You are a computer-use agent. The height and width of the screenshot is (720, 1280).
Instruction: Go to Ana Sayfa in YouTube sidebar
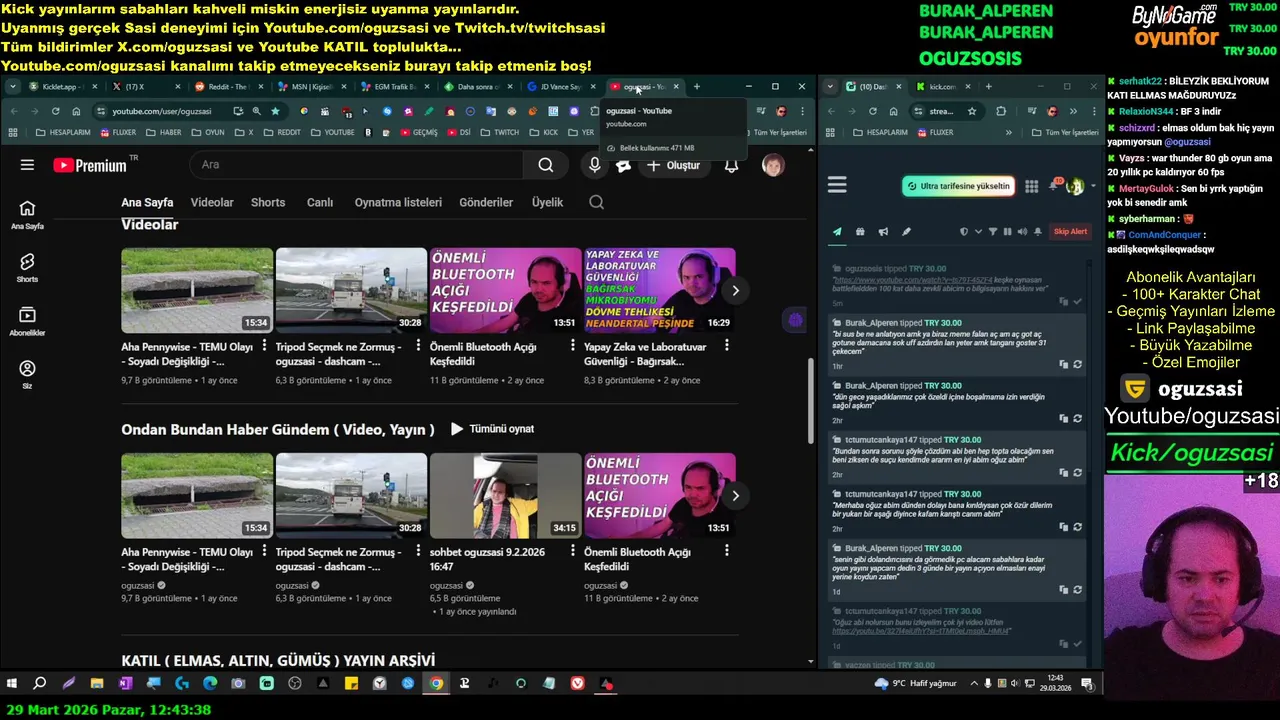(27, 214)
